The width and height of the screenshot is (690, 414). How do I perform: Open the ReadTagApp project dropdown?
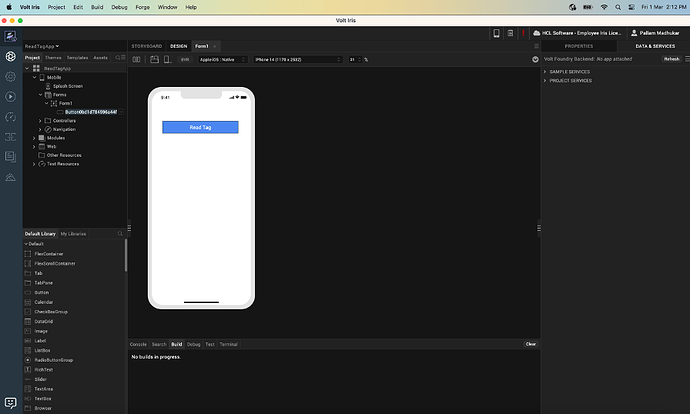click(x=42, y=46)
